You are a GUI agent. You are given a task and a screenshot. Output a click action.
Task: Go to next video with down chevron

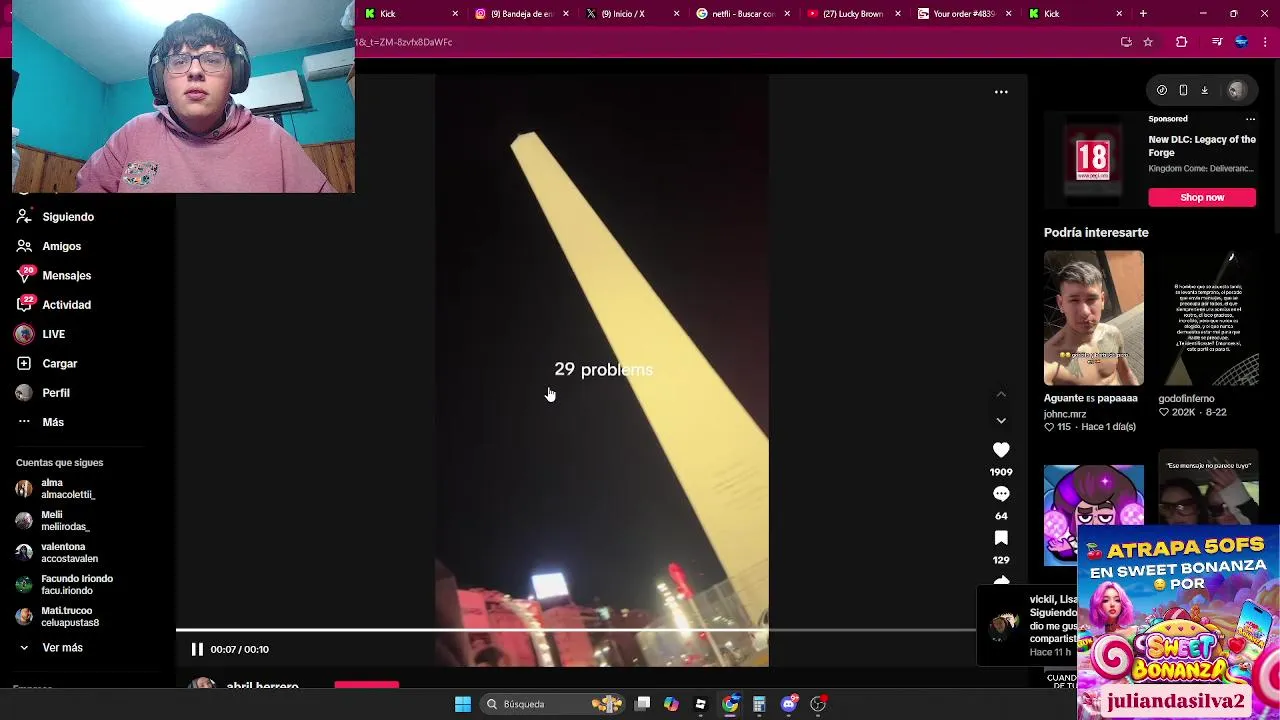pos(1001,421)
